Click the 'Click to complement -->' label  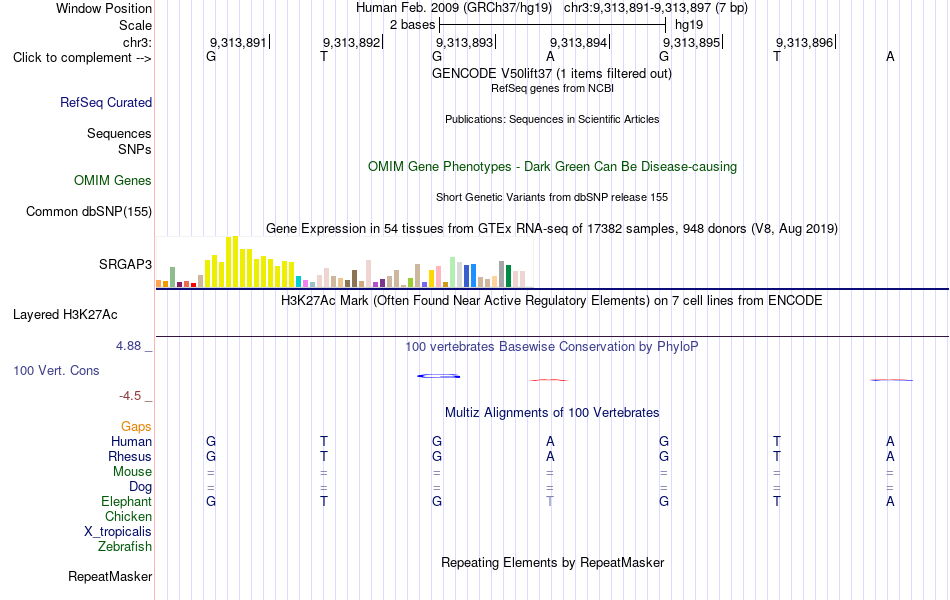82,58
